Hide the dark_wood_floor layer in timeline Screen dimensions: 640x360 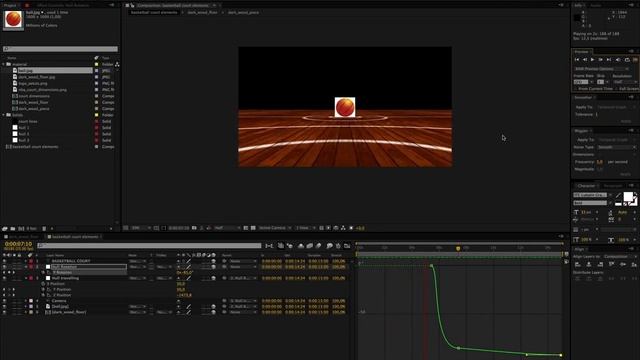click(4, 312)
